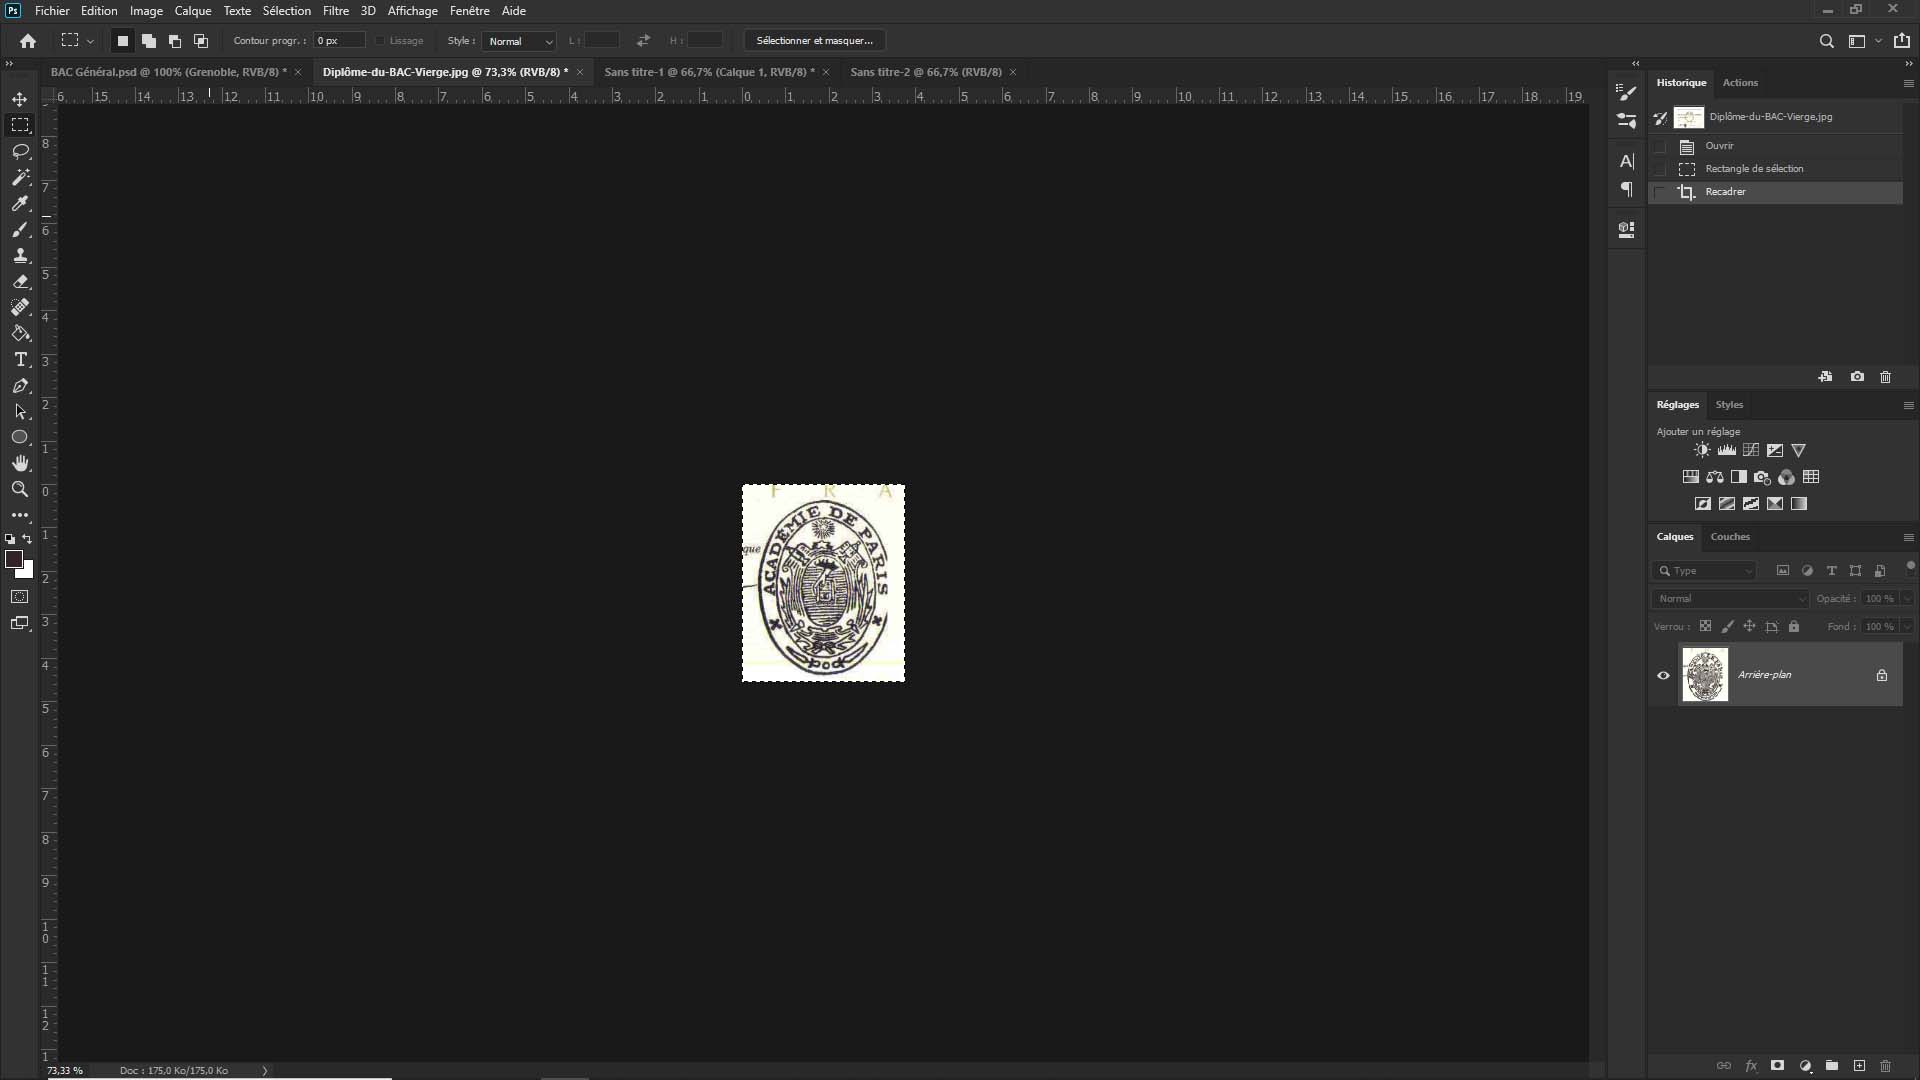Select the Lasso tool
Screen dimensions: 1920x1080
tap(20, 151)
